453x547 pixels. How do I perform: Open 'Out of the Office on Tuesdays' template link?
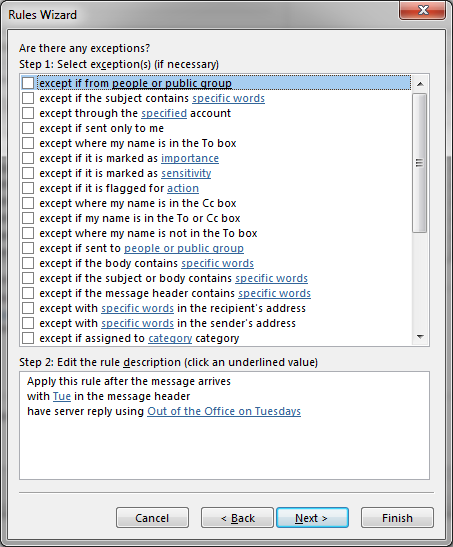[224, 411]
